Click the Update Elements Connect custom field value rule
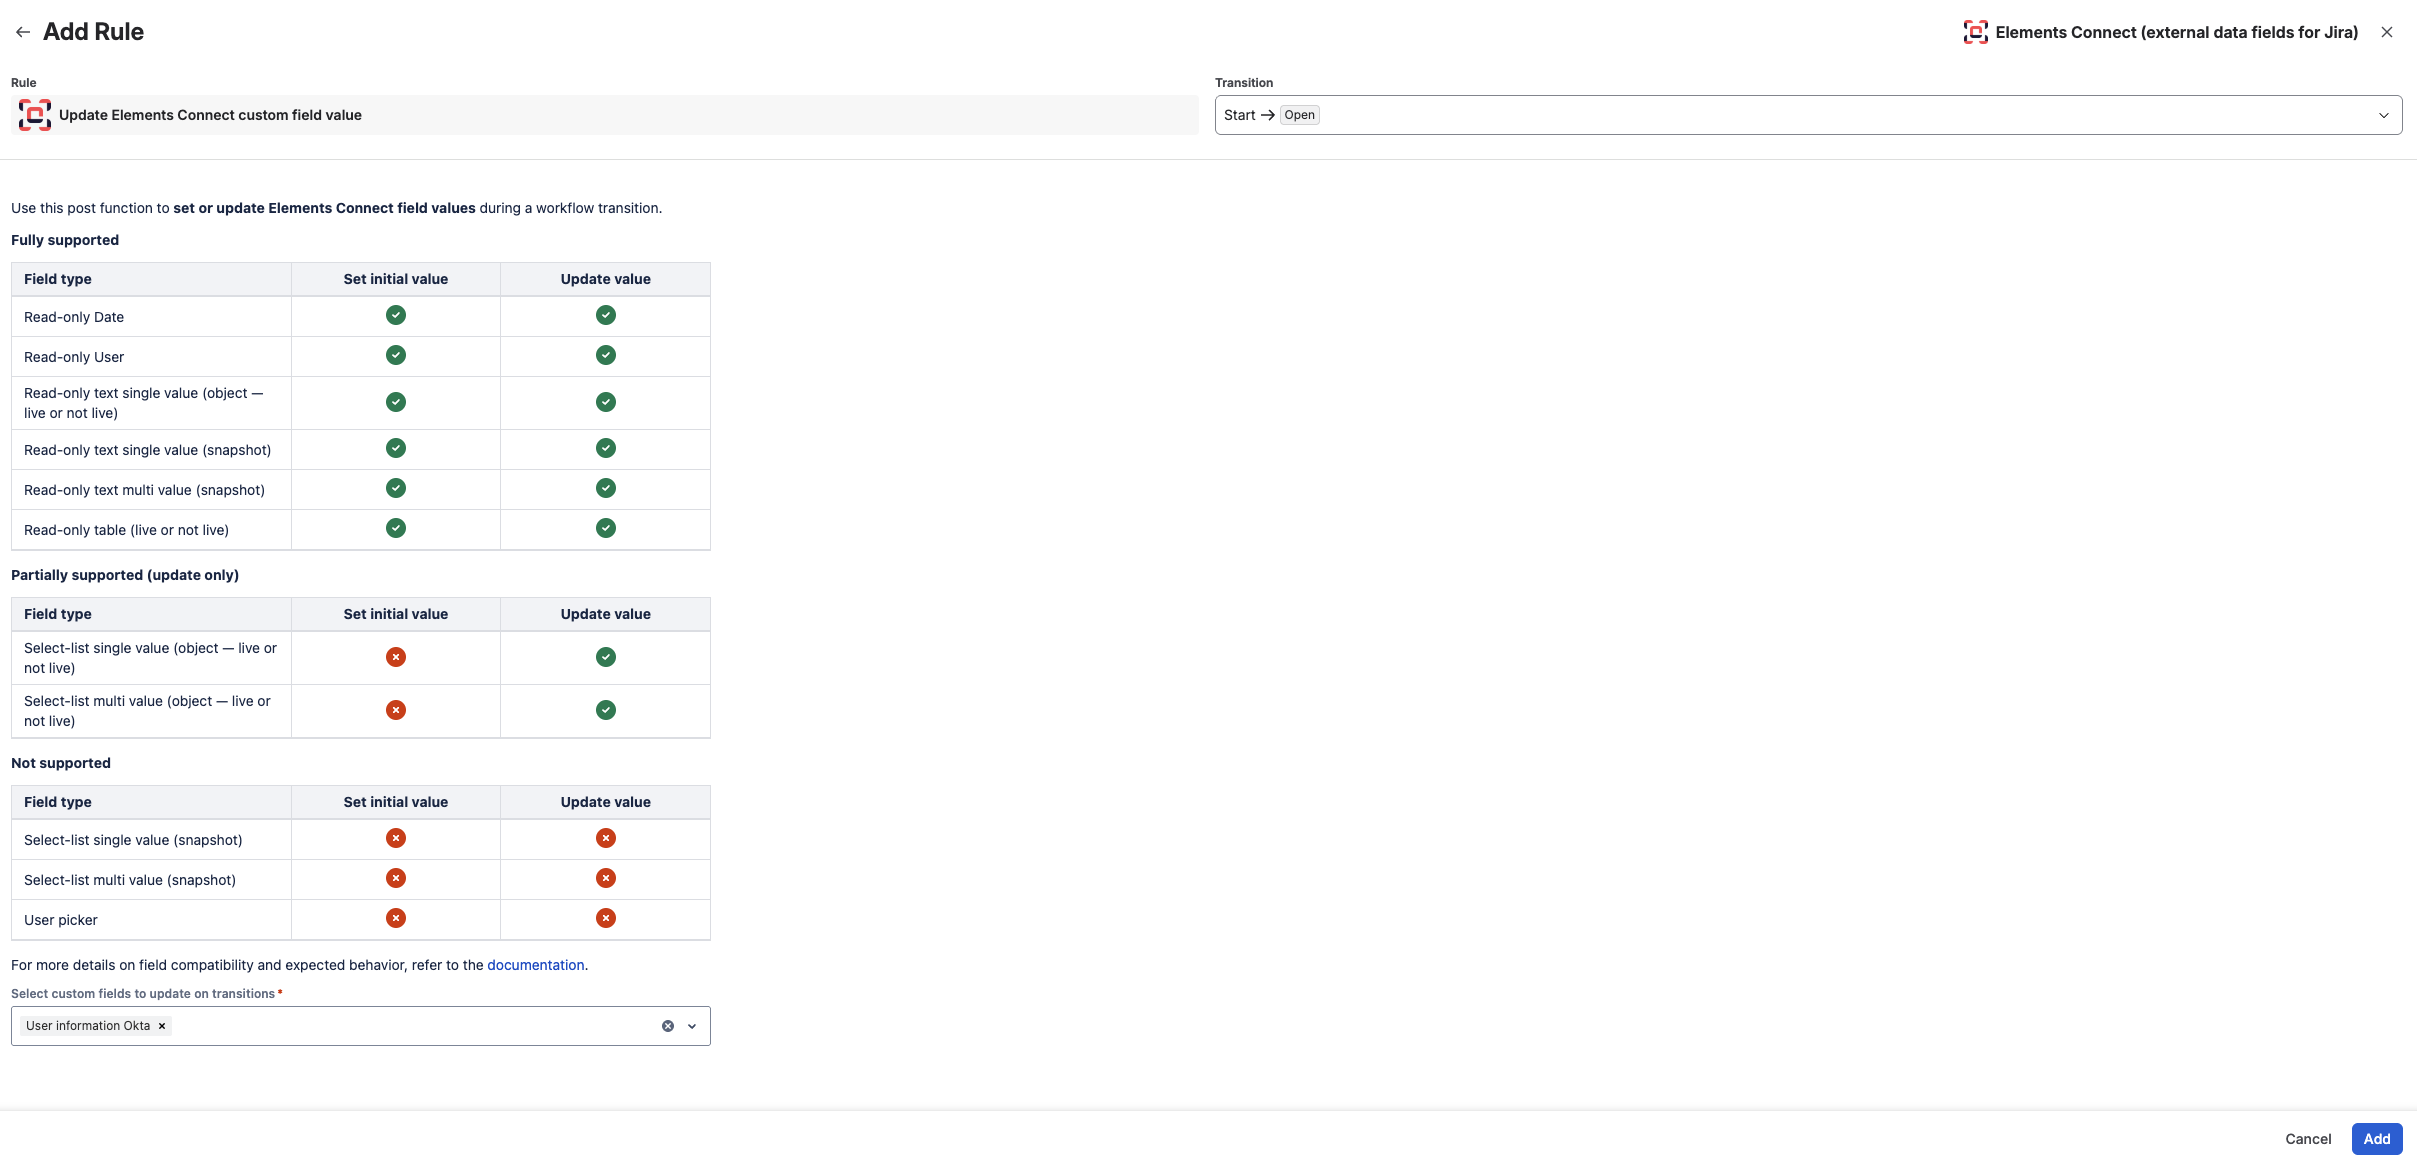Viewport: 2417px width, 1164px height. click(x=605, y=115)
